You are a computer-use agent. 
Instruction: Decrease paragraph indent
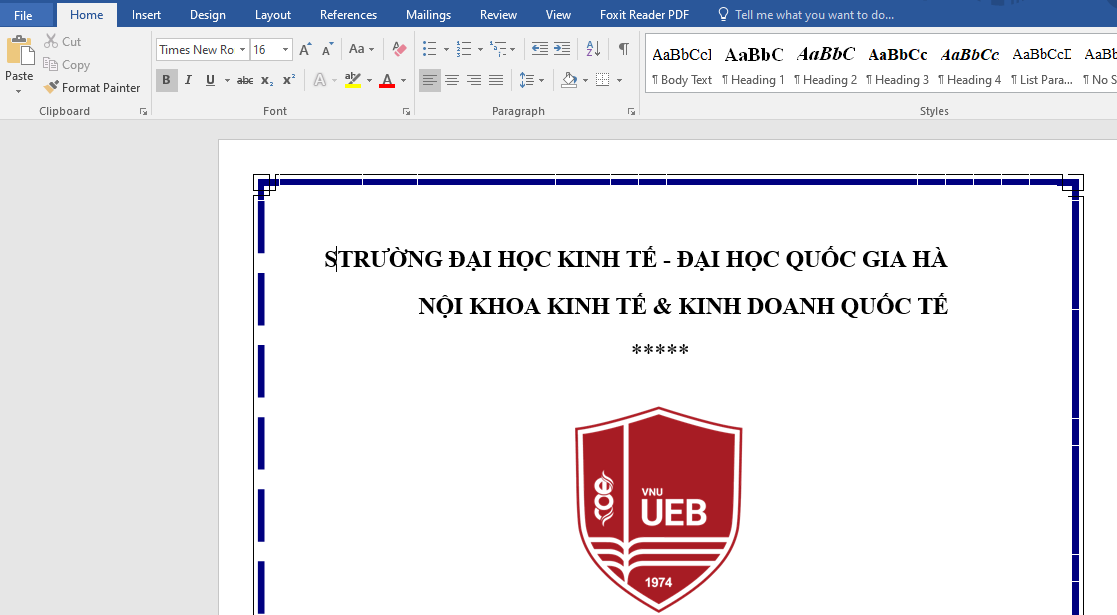pyautogui.click(x=539, y=49)
